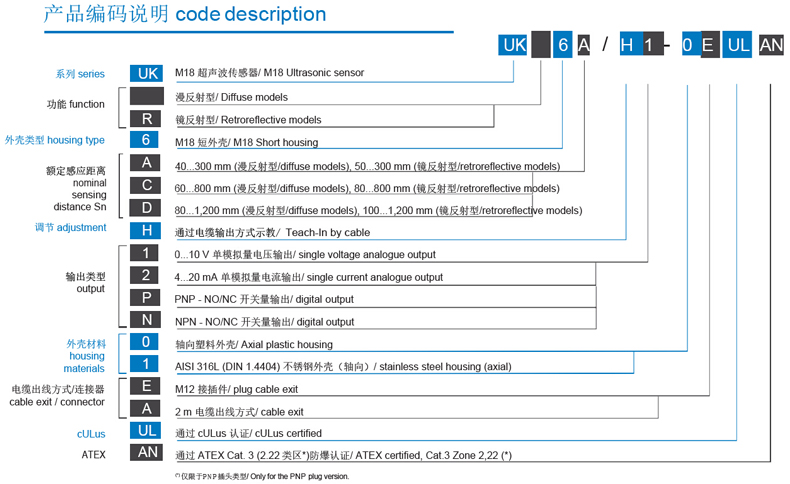Click the 2 code box for 4...20 mA output

pyautogui.click(x=146, y=275)
